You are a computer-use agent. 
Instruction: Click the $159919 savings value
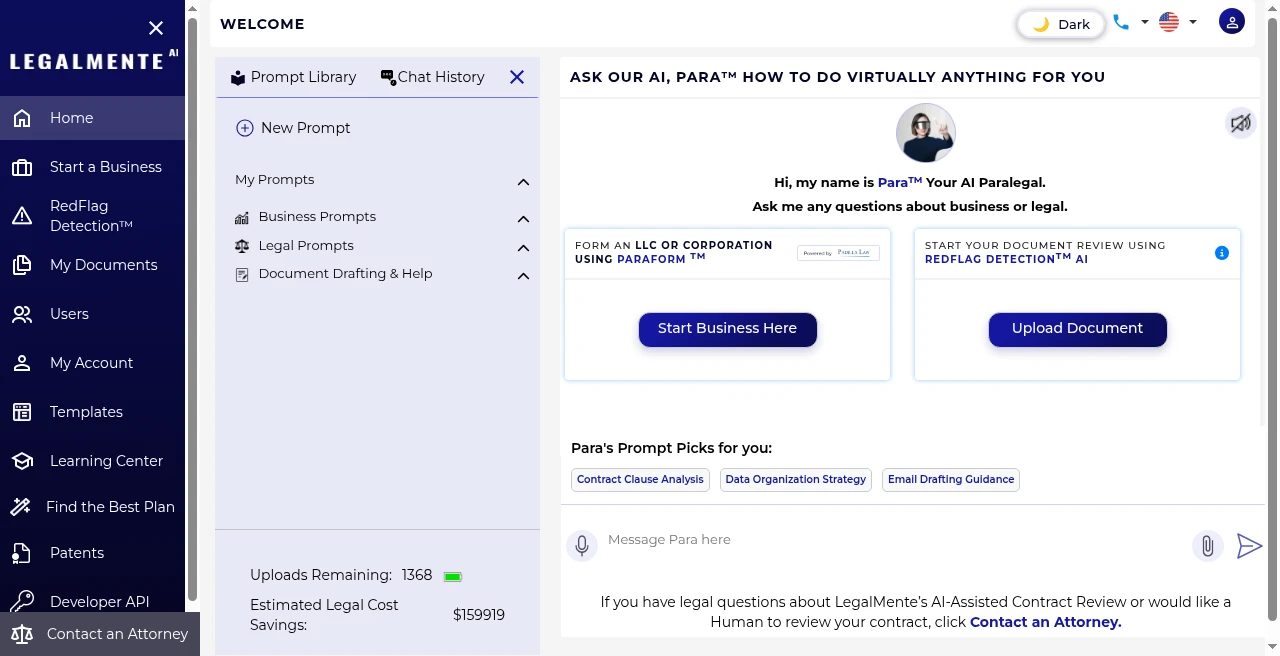pos(479,615)
